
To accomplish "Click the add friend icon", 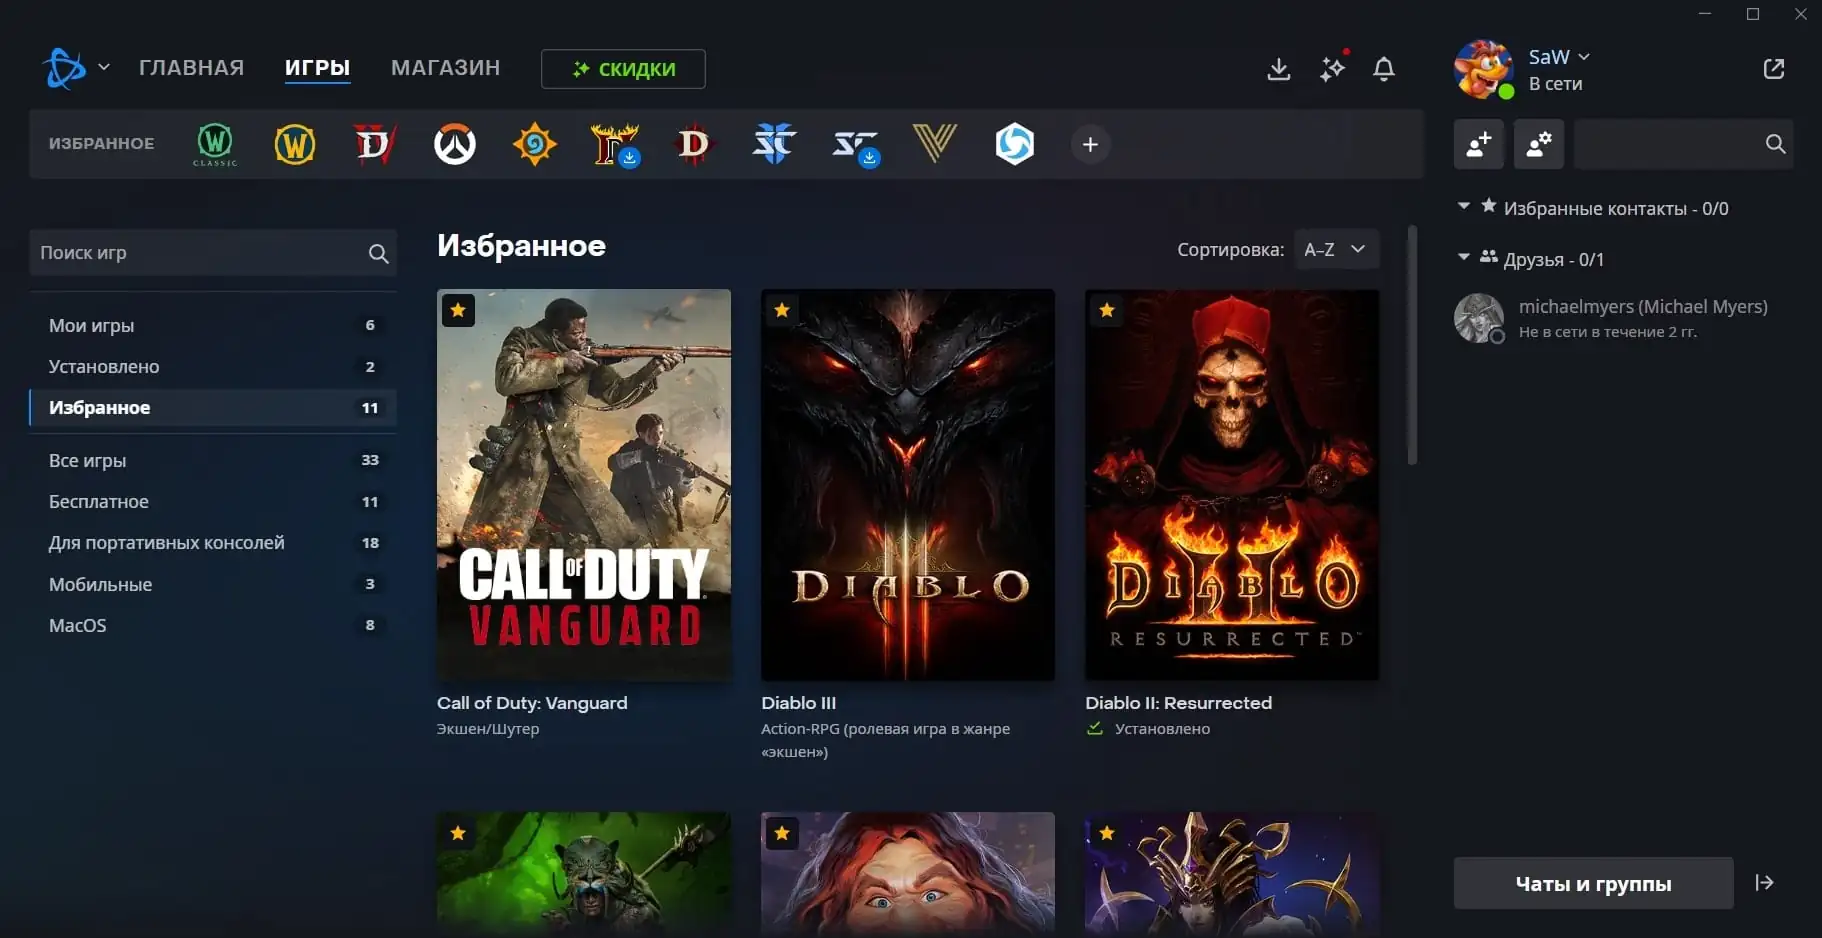I will 1477,144.
